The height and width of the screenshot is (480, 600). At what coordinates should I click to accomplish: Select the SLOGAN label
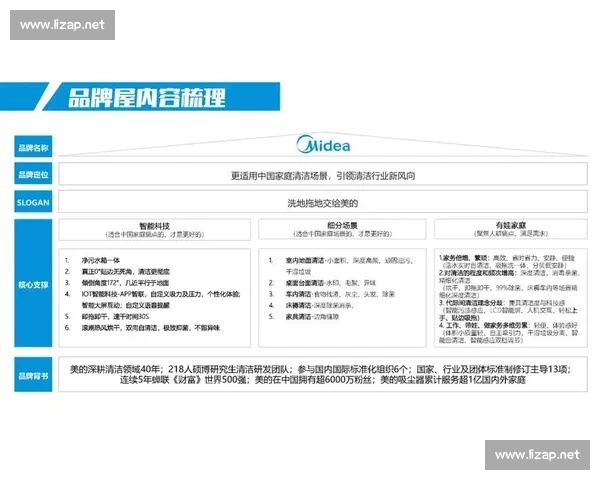[x=33, y=203]
